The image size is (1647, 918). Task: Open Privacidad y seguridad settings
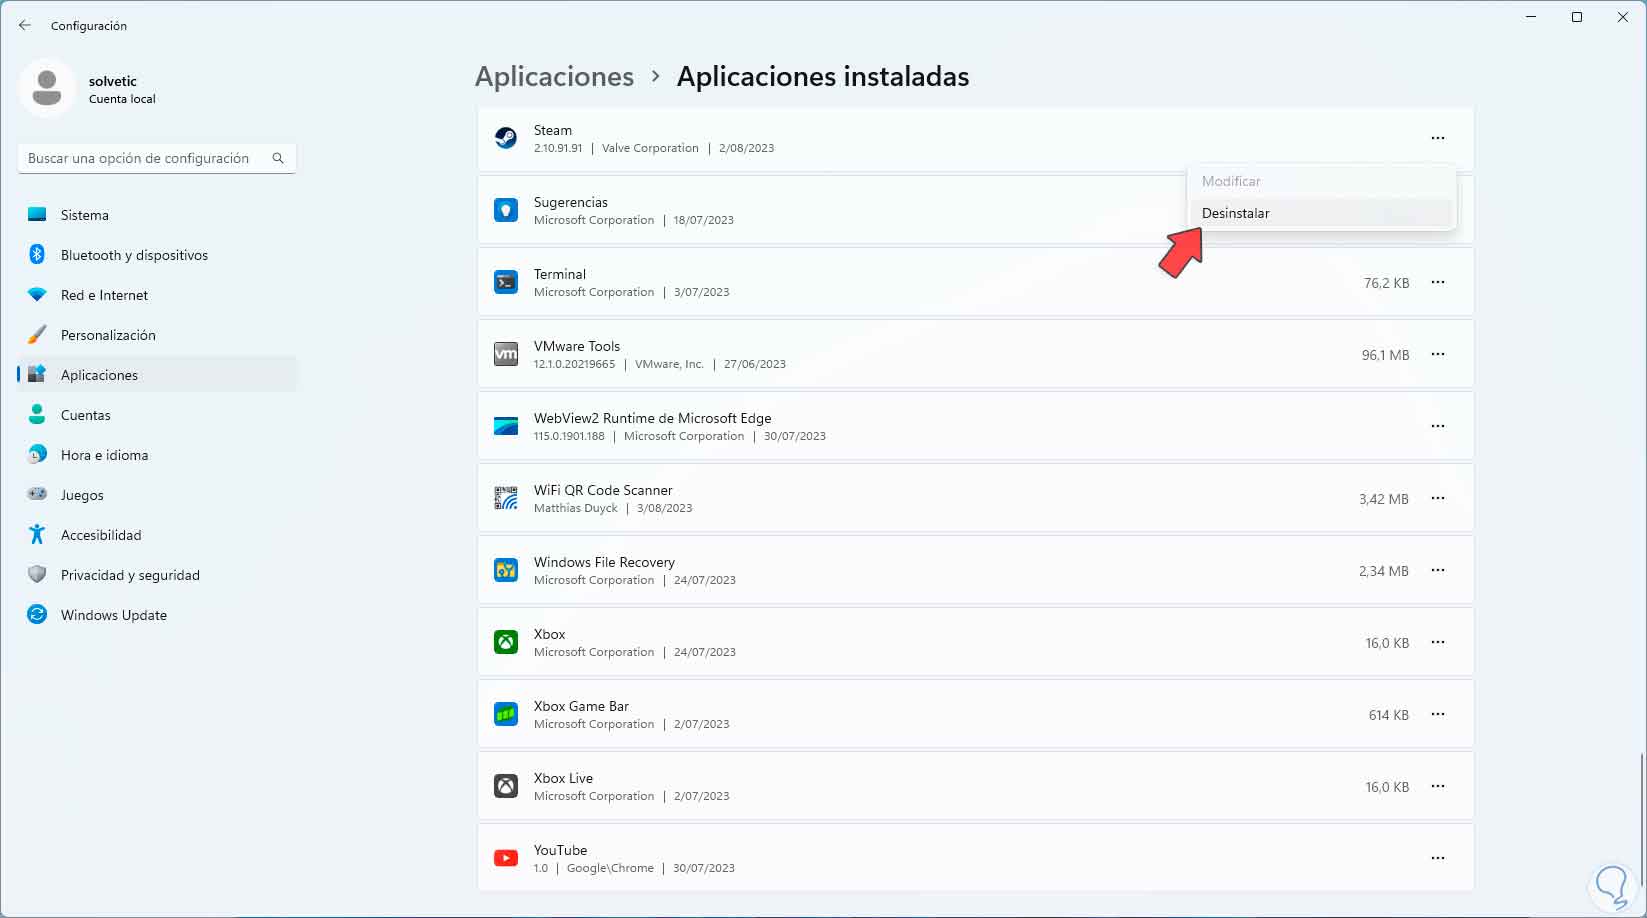tap(158, 575)
